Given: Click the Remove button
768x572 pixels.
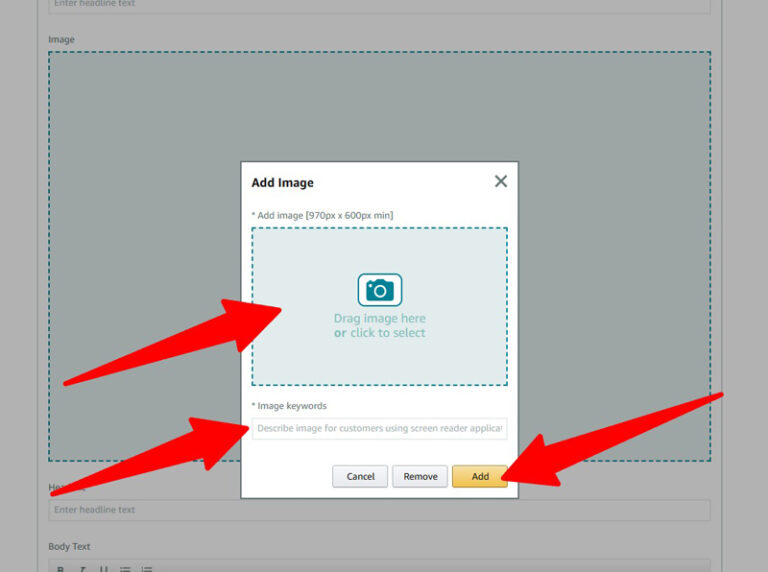Looking at the screenshot, I should pos(420,476).
